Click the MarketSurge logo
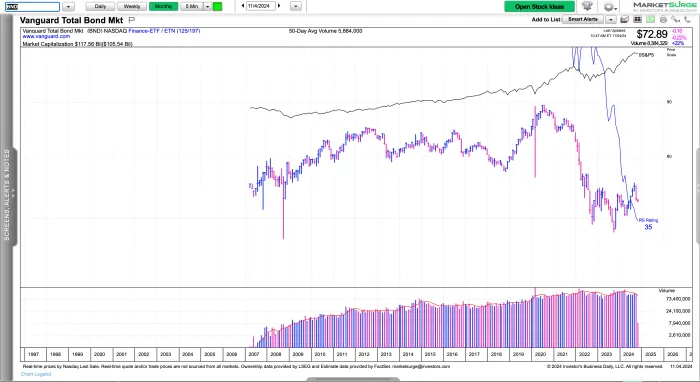 (666, 6)
